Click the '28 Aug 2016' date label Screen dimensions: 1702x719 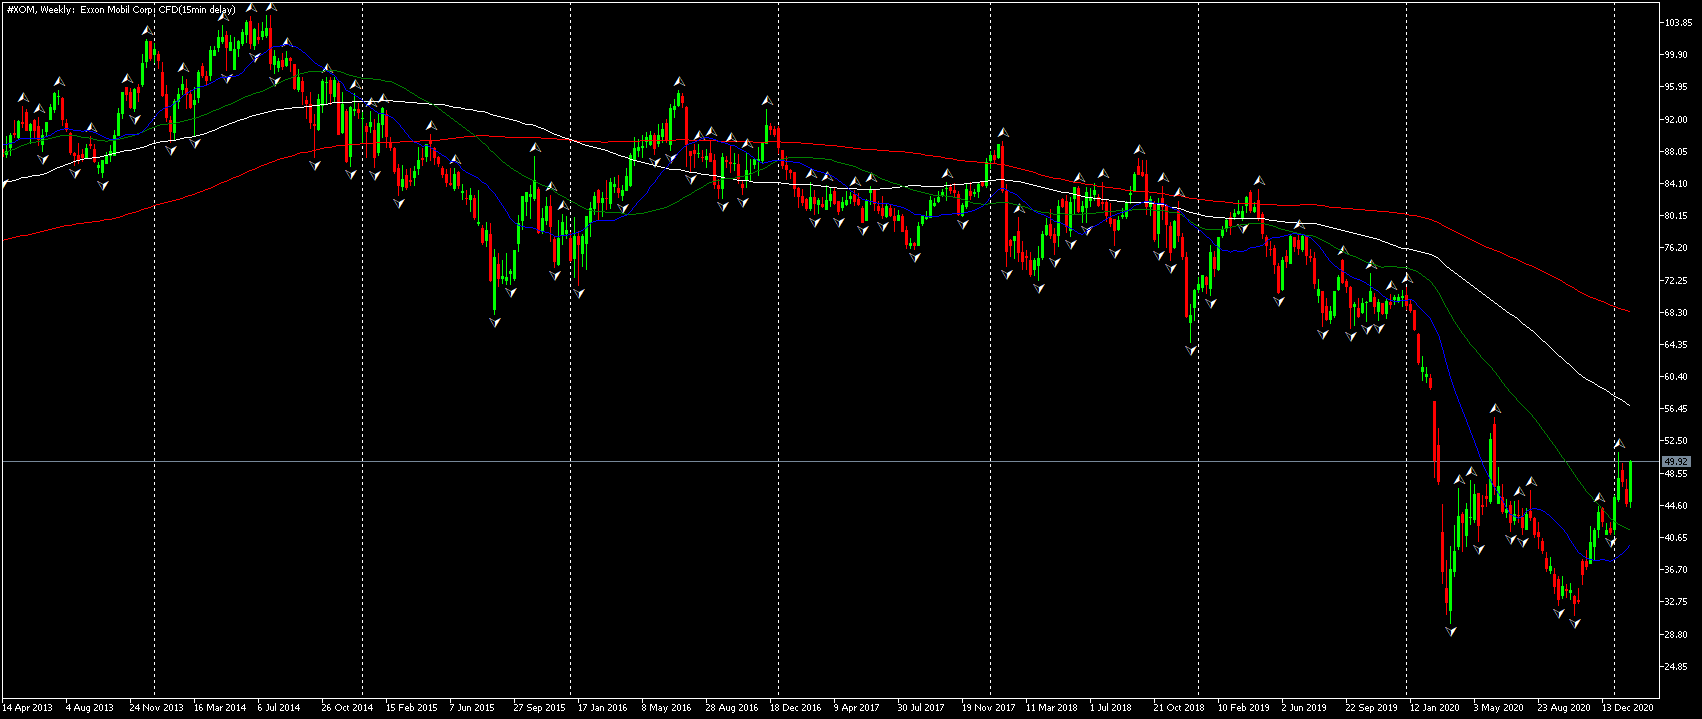[x=732, y=708]
